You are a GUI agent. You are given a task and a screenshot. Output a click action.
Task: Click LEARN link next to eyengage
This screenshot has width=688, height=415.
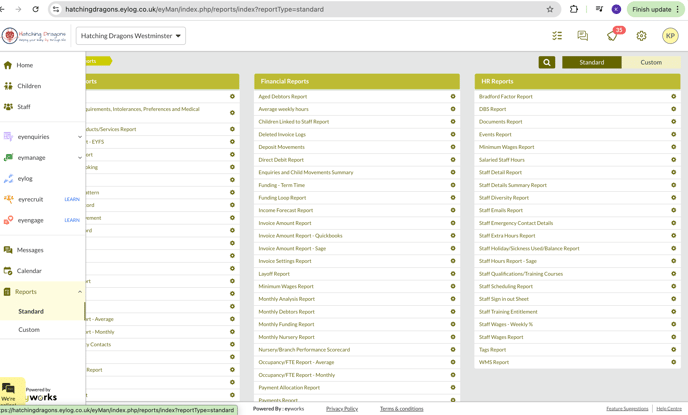point(72,220)
